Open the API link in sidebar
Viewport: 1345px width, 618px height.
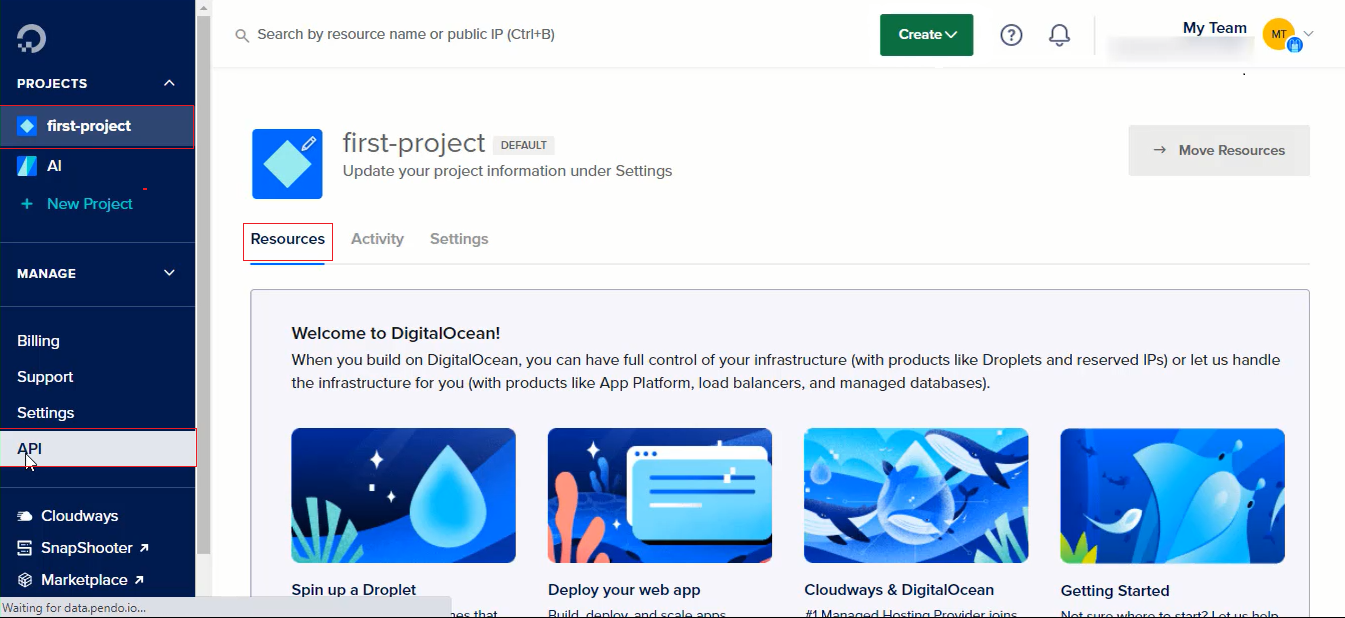[x=30, y=449]
